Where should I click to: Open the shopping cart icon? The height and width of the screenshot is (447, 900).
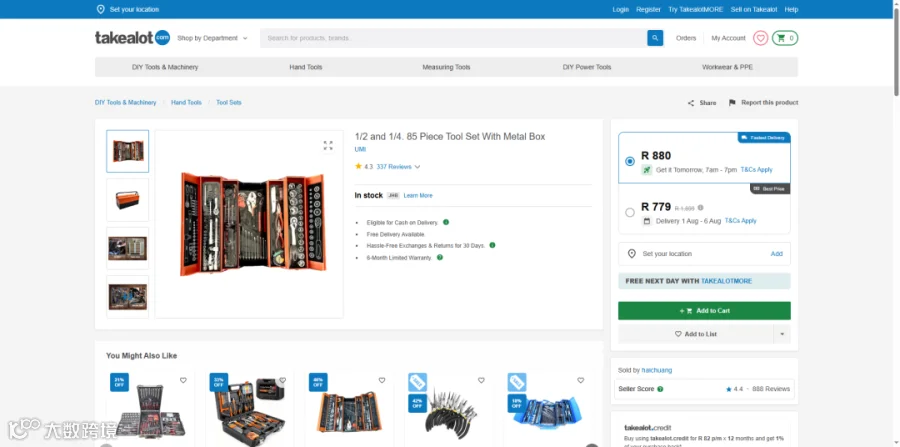tap(785, 38)
